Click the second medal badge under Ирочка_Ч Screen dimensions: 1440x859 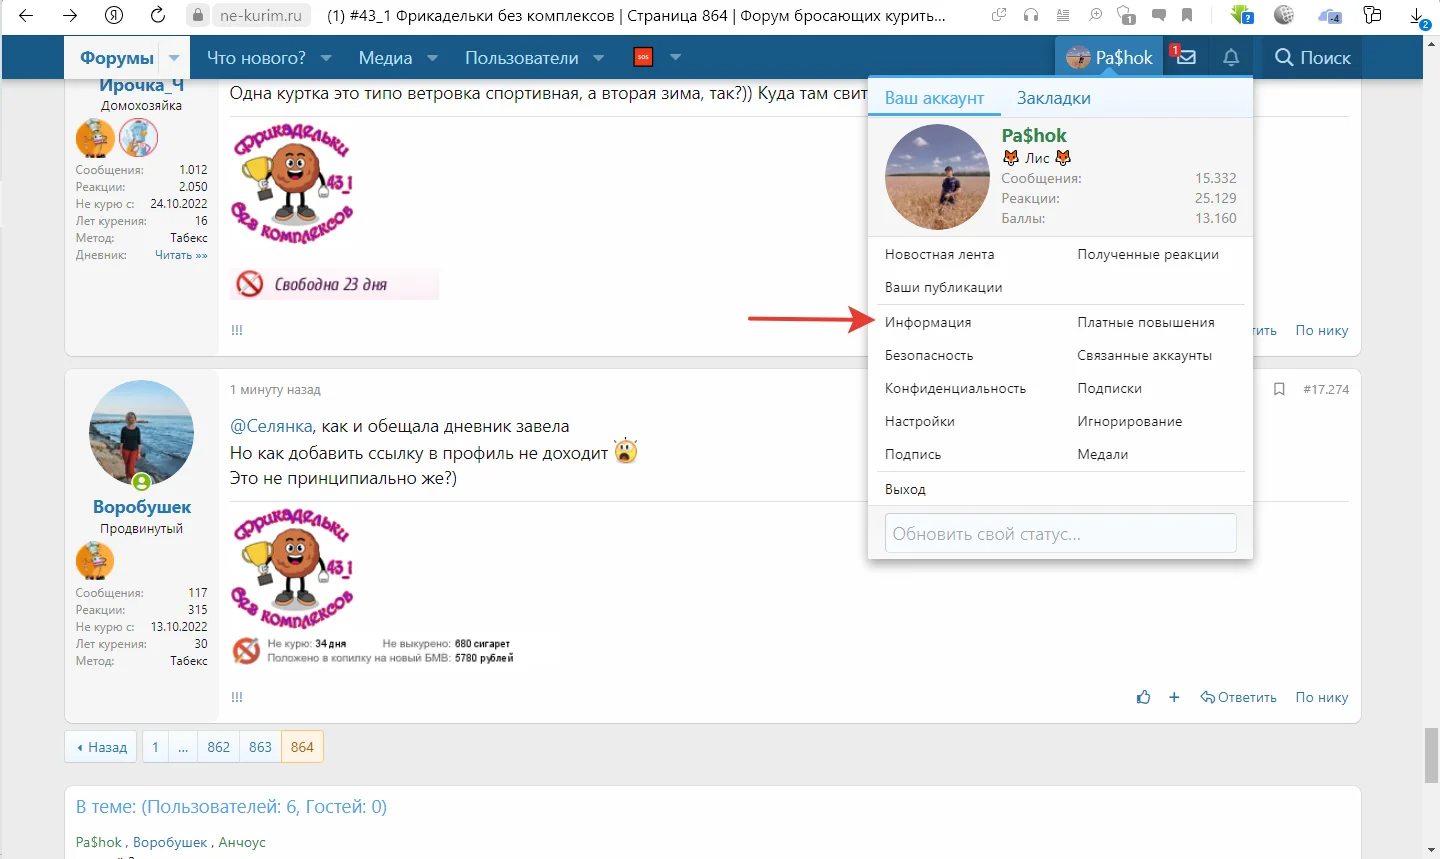point(139,138)
